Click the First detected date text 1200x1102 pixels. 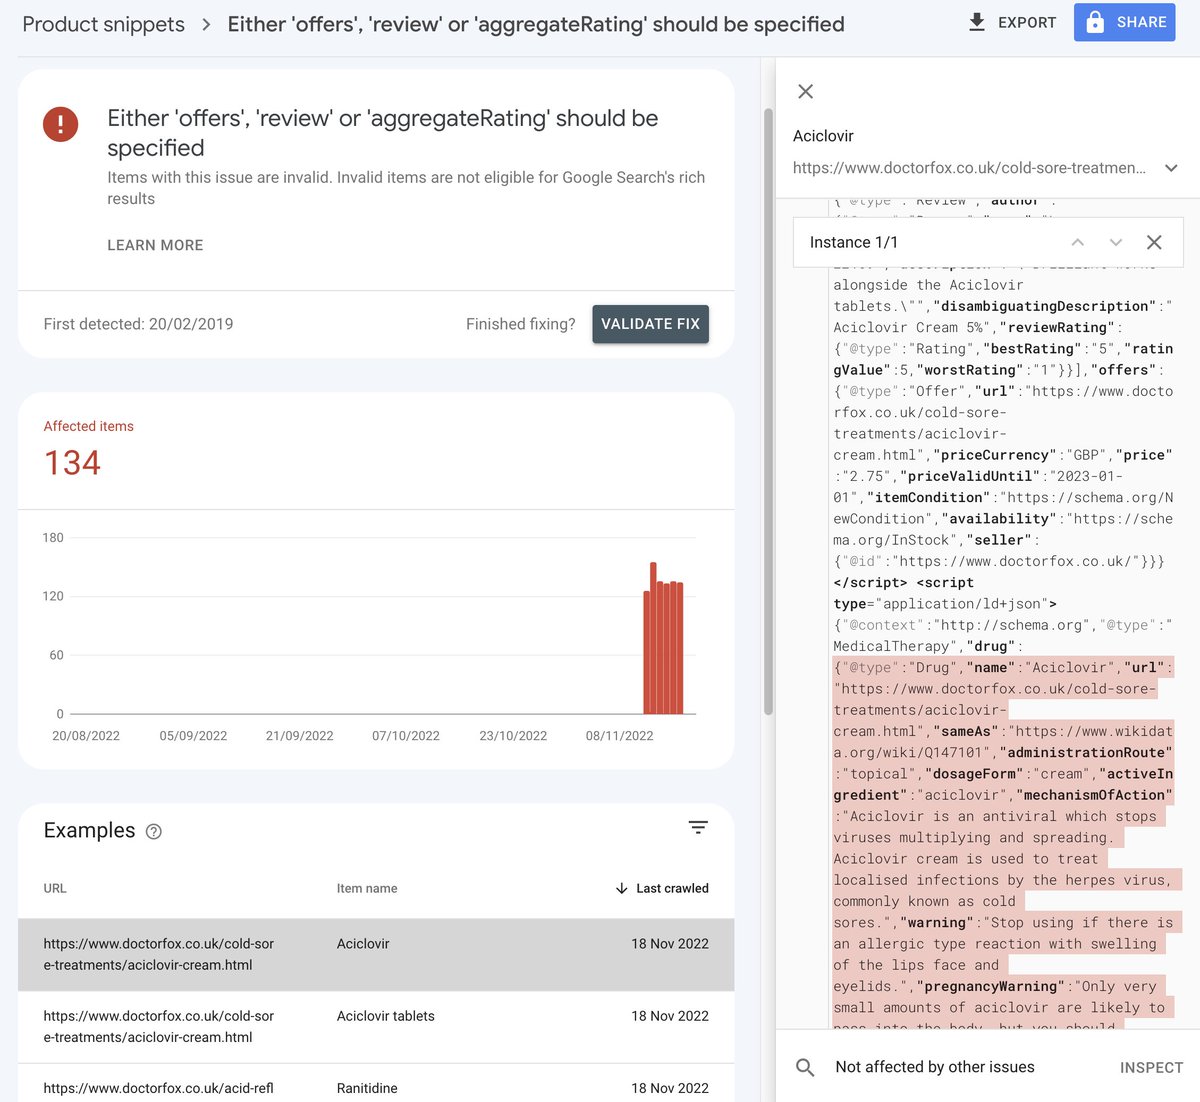(138, 324)
